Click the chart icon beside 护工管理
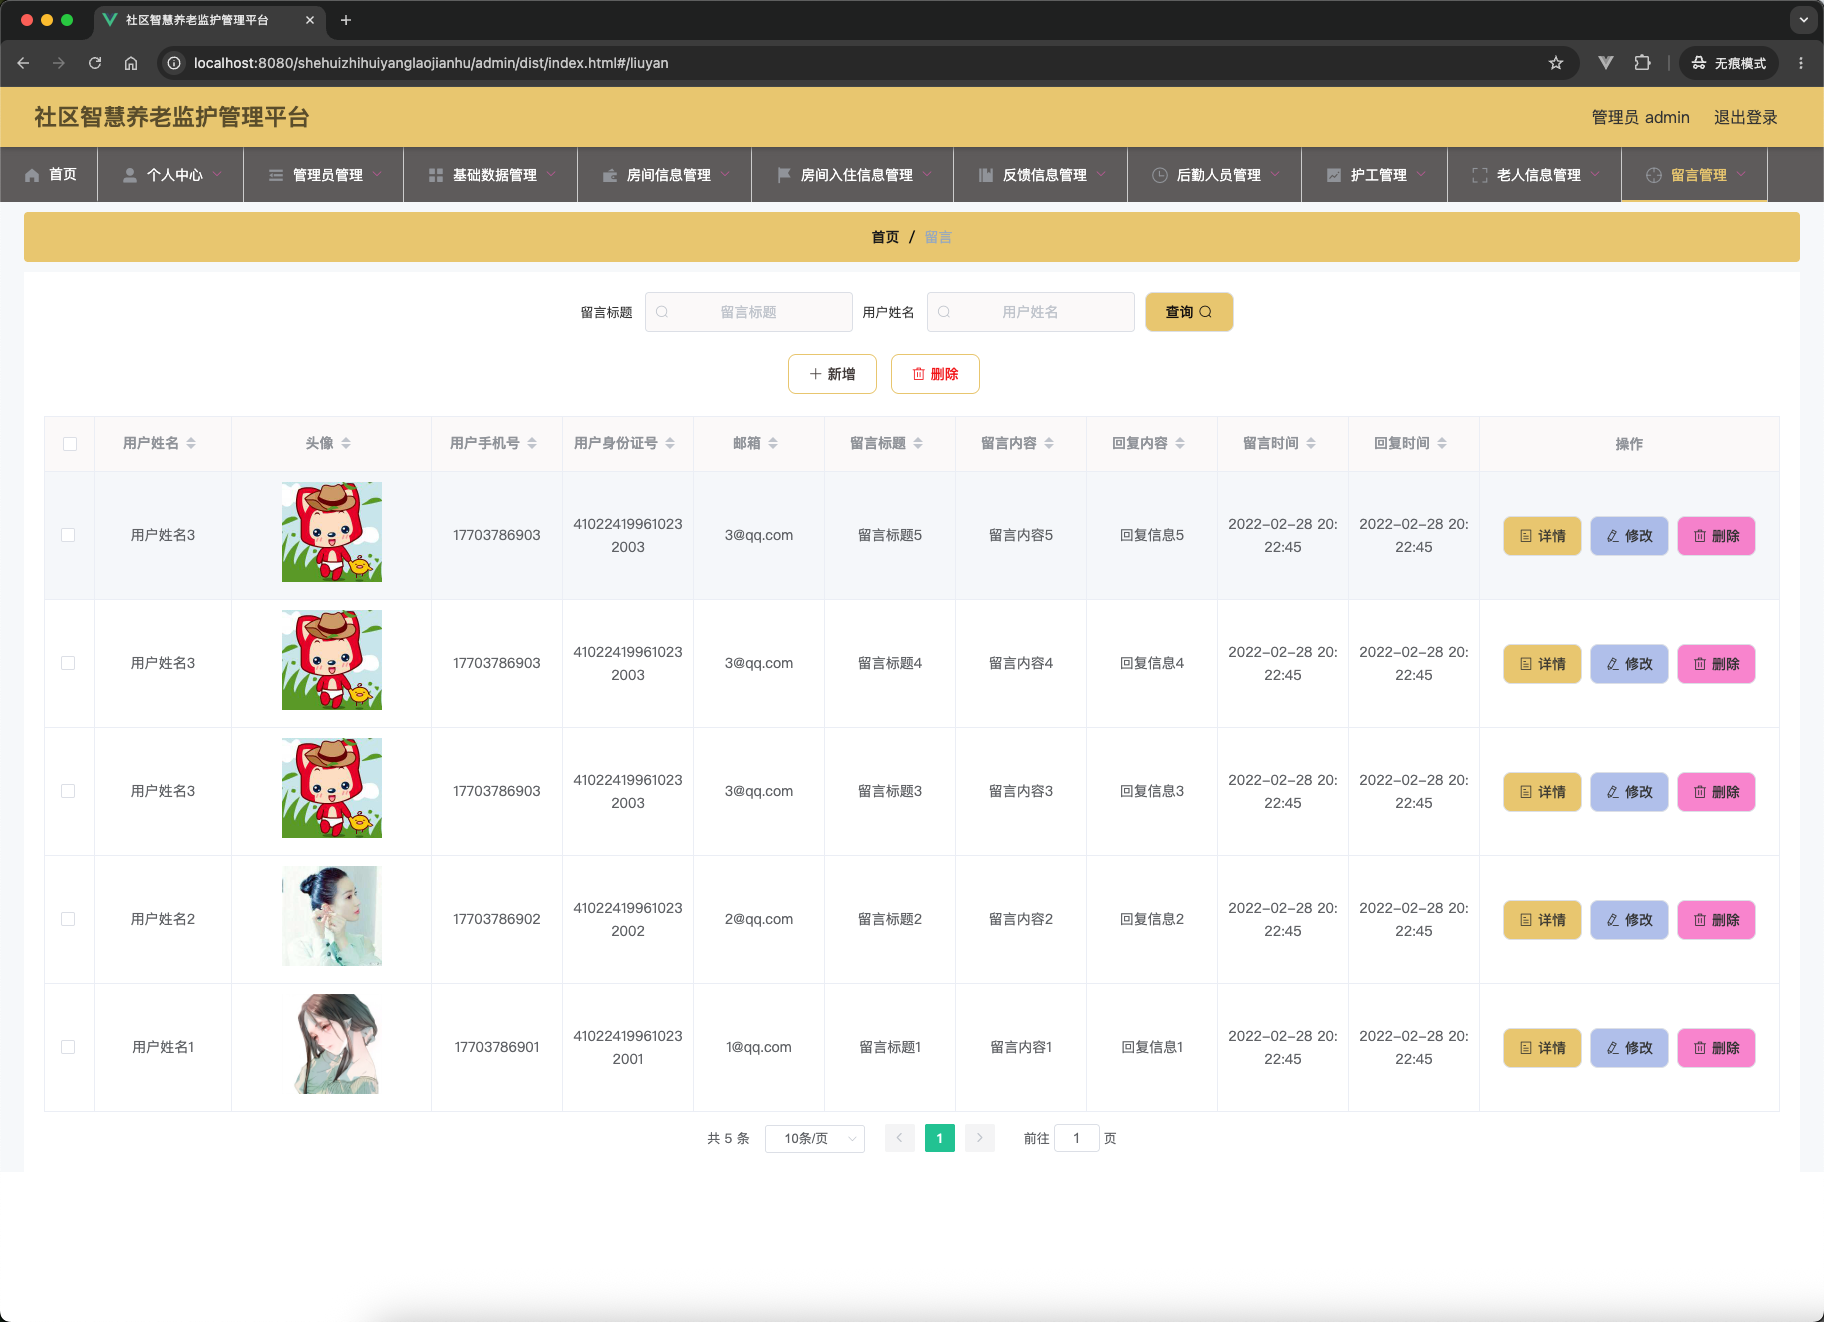Screen dimensions: 1824x1322 (1334, 175)
